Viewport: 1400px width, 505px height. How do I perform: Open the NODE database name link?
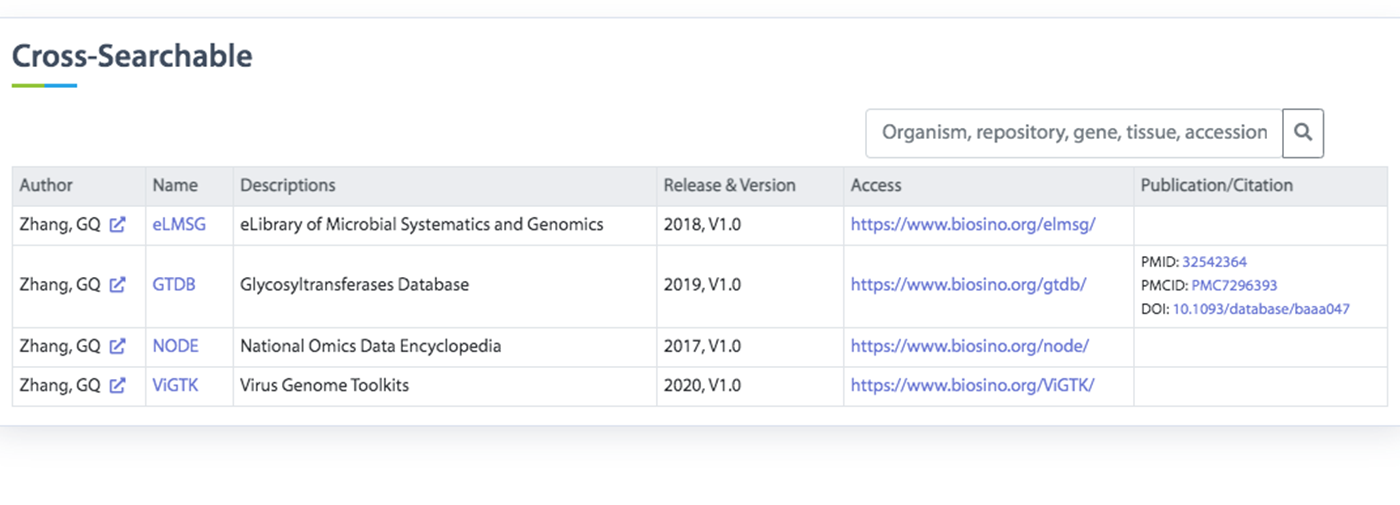coord(175,346)
